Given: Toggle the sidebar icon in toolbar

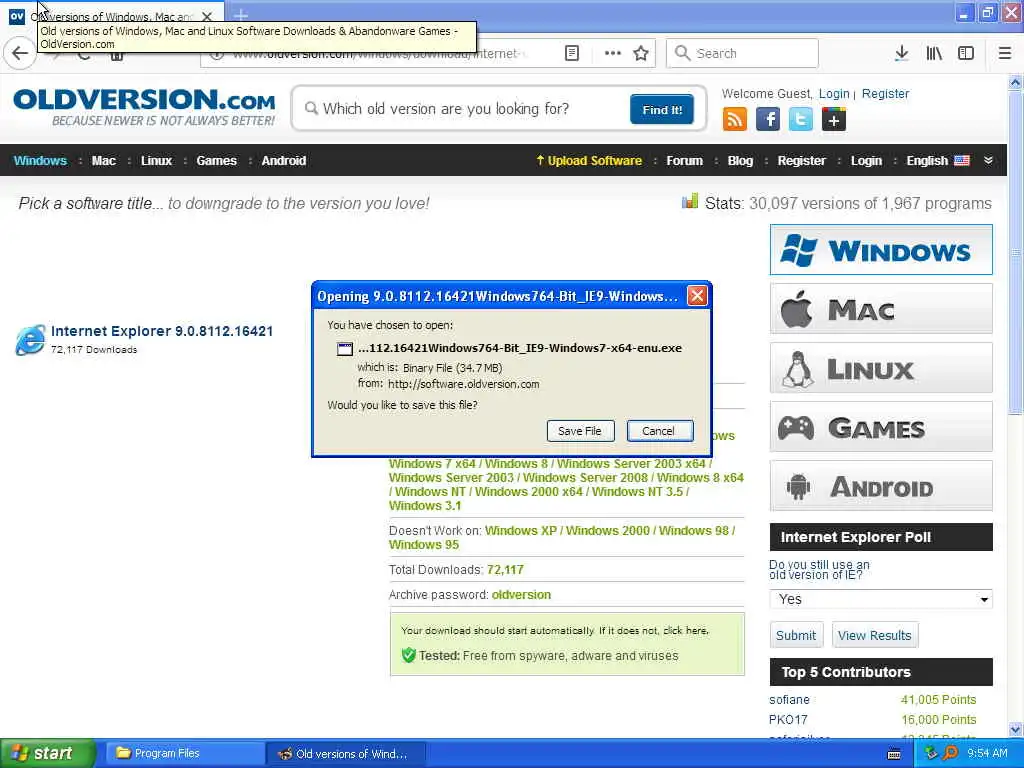Looking at the screenshot, I should tap(966, 54).
